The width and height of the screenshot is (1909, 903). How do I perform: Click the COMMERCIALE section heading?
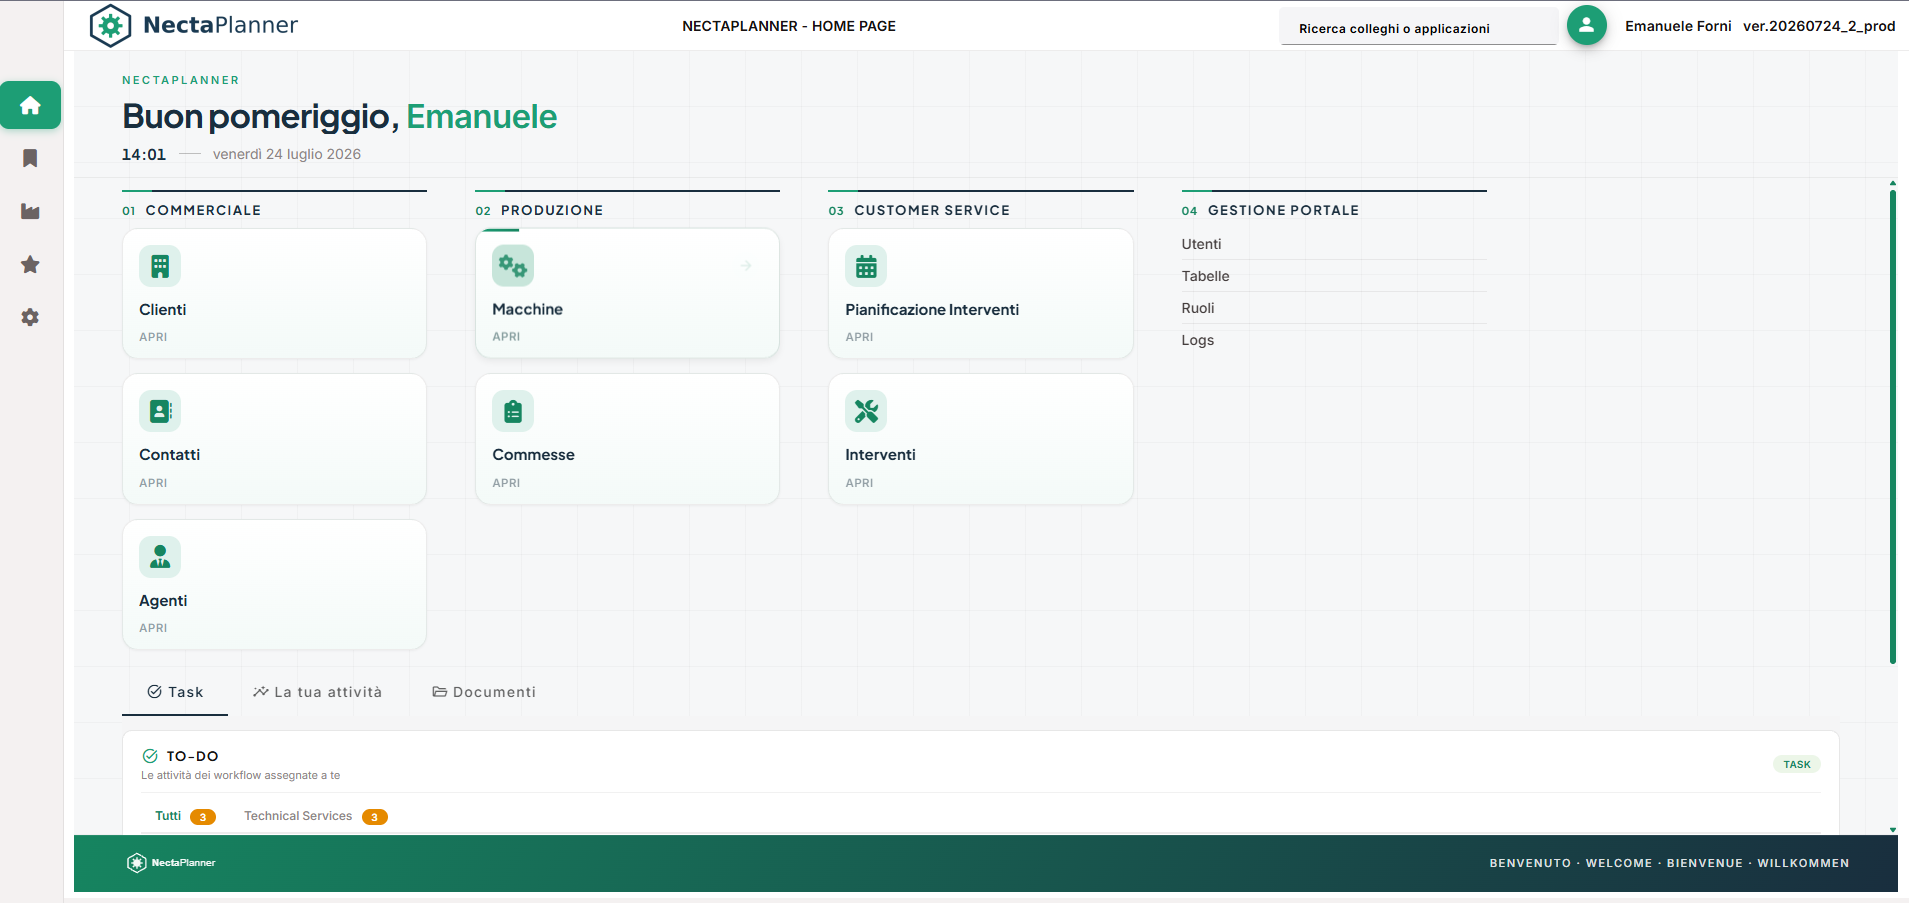203,210
